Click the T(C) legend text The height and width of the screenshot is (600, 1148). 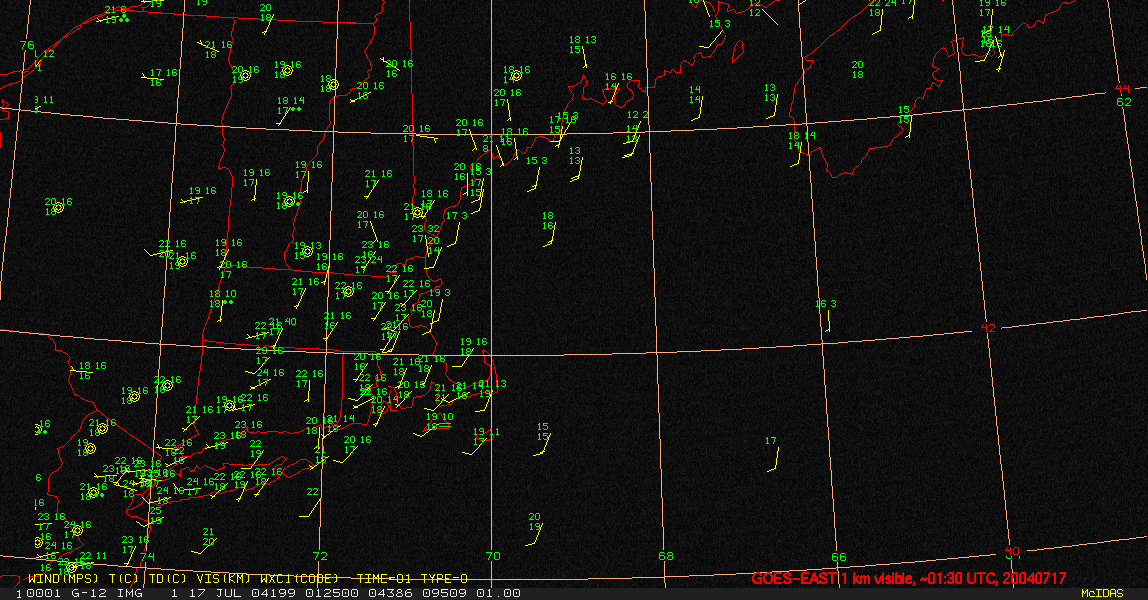point(124,579)
